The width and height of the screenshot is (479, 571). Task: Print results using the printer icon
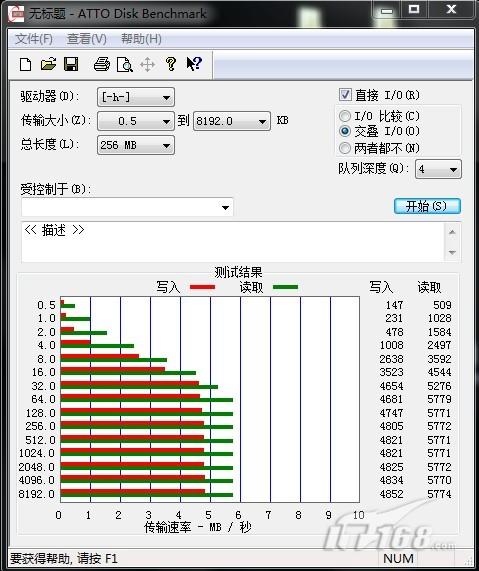(102, 64)
